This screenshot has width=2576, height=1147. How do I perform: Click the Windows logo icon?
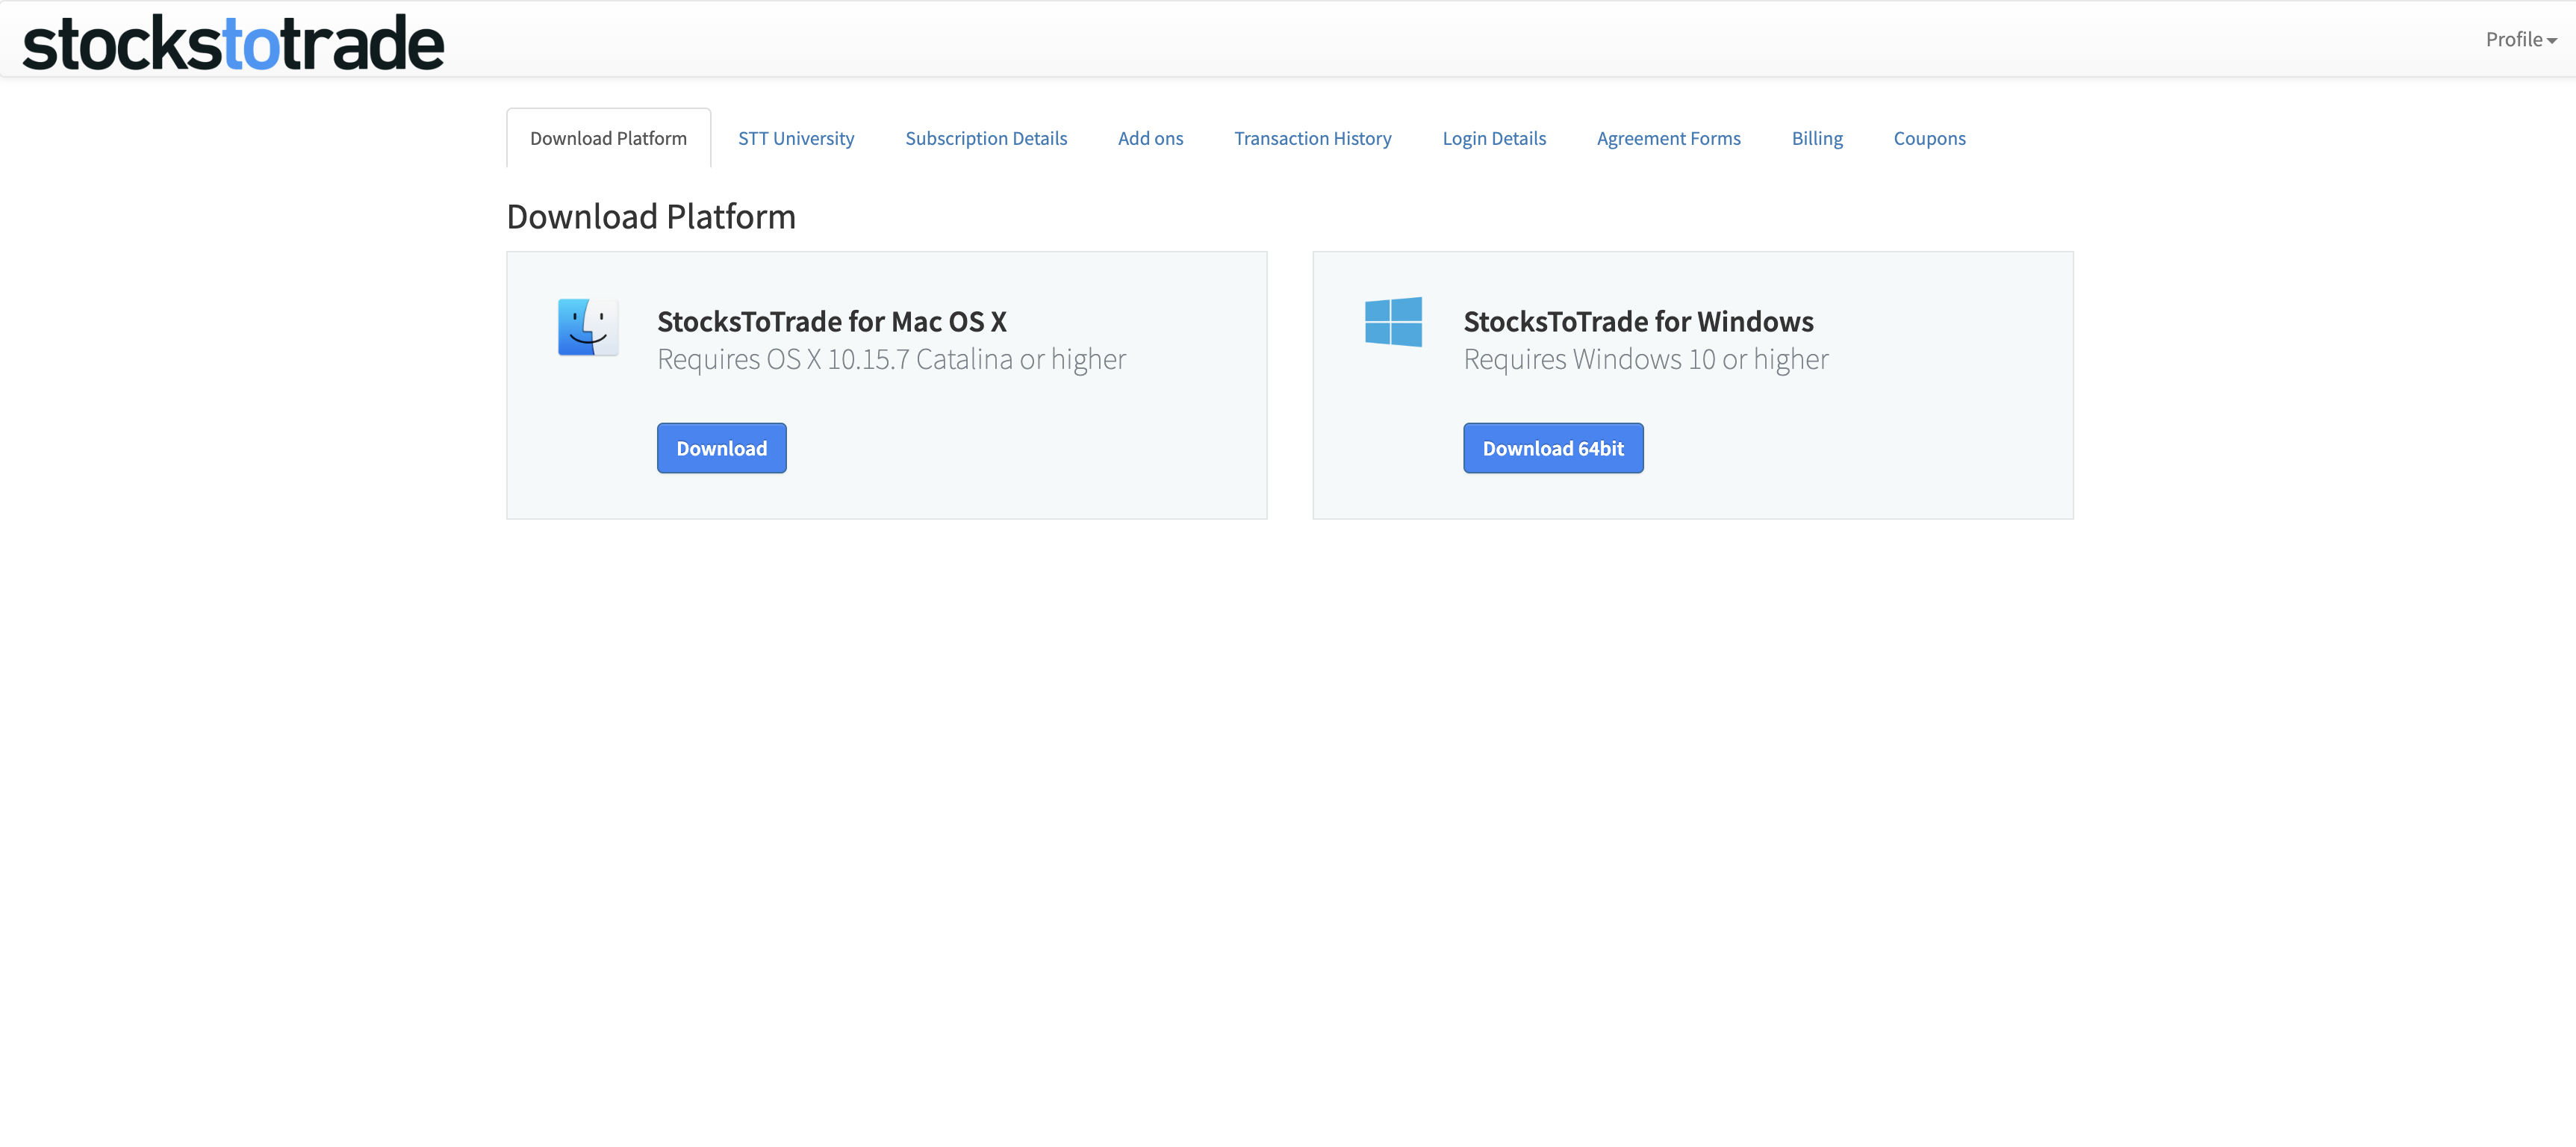tap(1393, 322)
